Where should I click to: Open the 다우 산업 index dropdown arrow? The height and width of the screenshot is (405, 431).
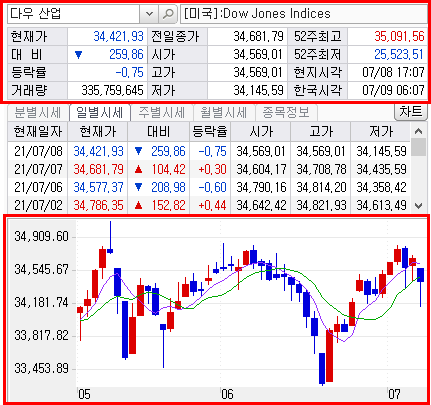(149, 14)
